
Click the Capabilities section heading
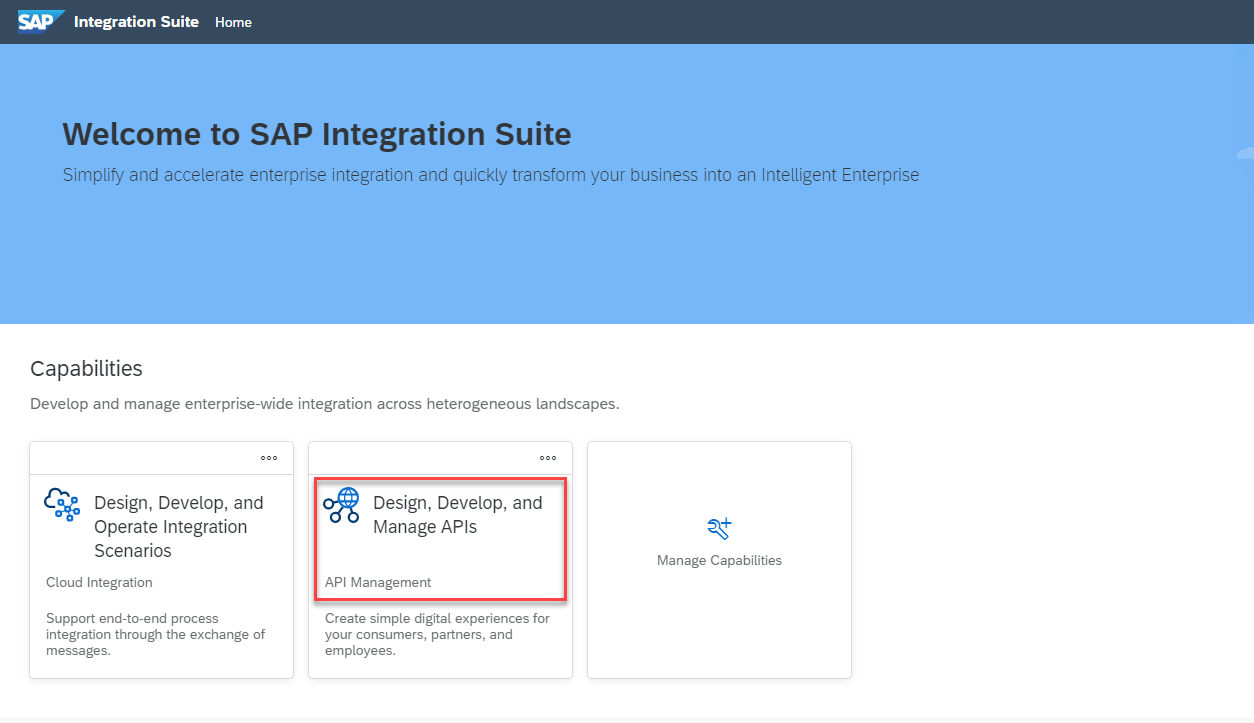click(x=86, y=369)
